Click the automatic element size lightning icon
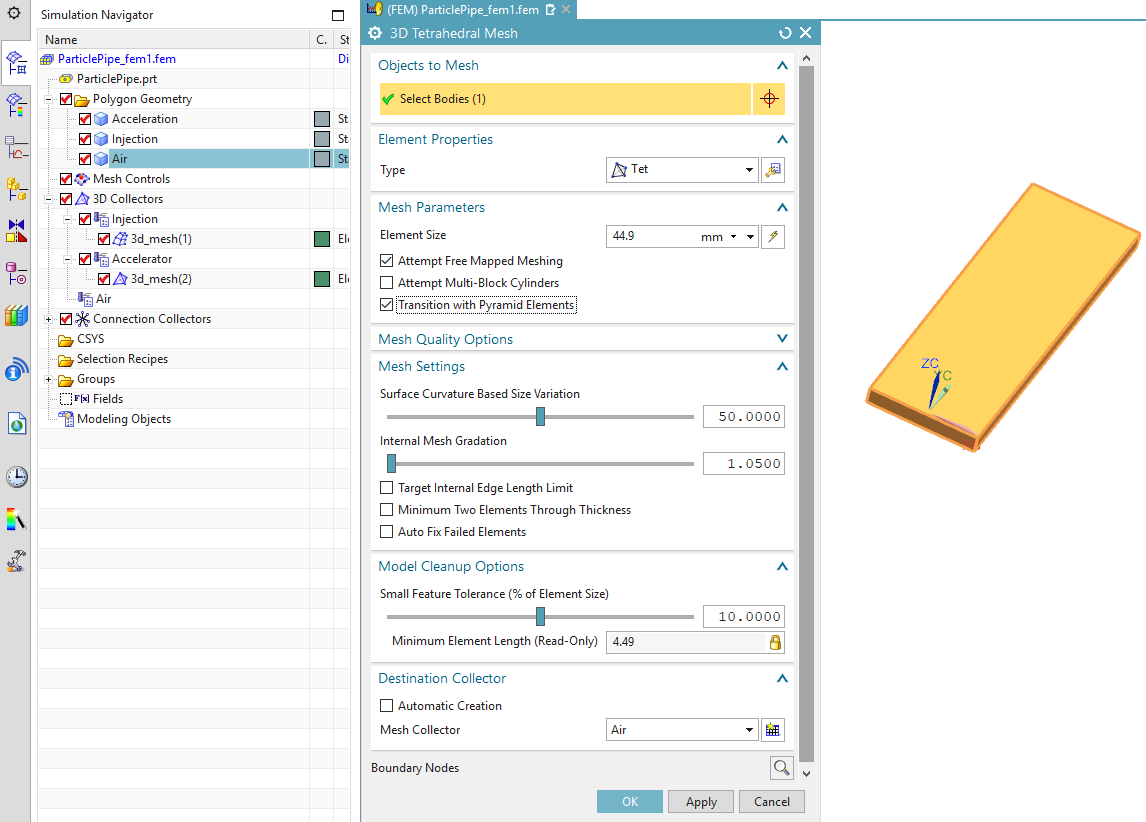The width and height of the screenshot is (1146, 822). tap(772, 237)
